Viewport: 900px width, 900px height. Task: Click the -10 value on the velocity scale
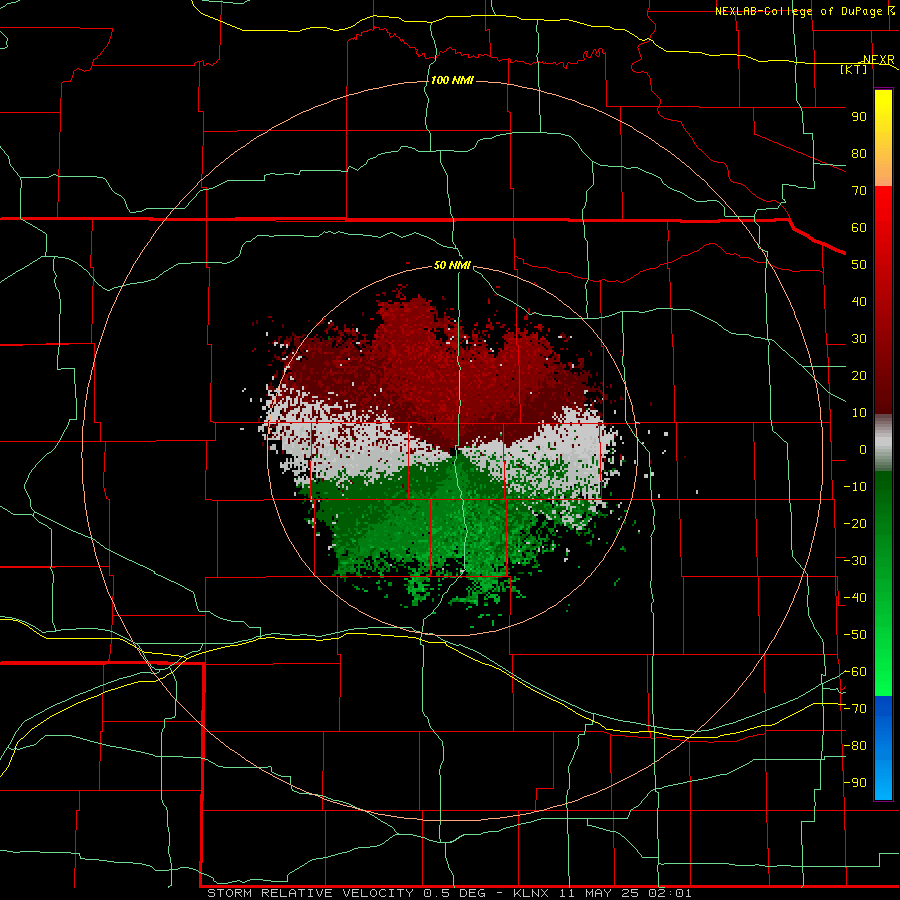[x=855, y=487]
